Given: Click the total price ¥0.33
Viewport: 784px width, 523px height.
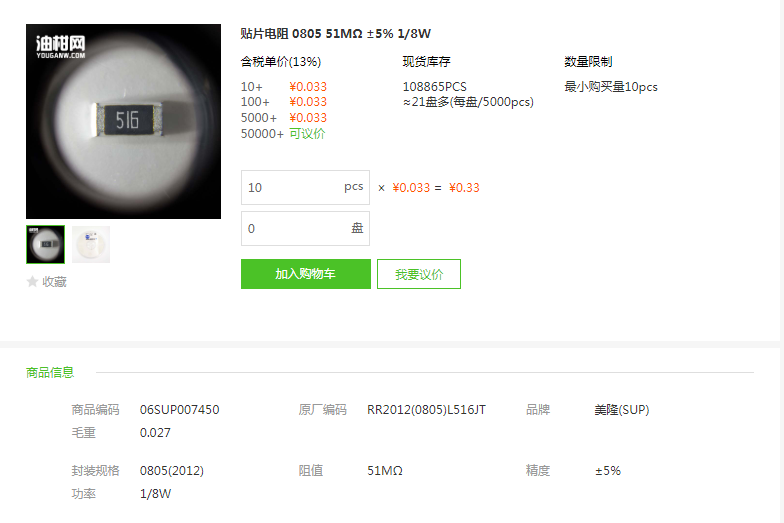Looking at the screenshot, I should (464, 188).
